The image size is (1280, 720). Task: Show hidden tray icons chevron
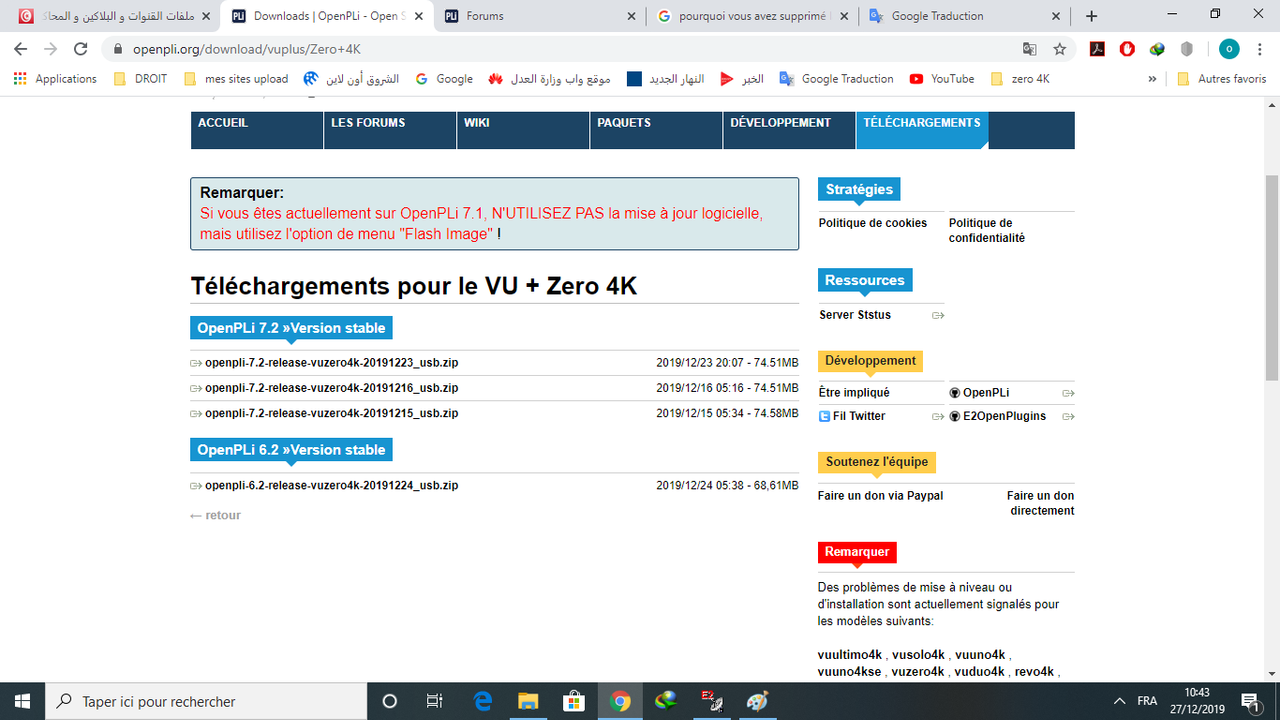pos(1119,701)
